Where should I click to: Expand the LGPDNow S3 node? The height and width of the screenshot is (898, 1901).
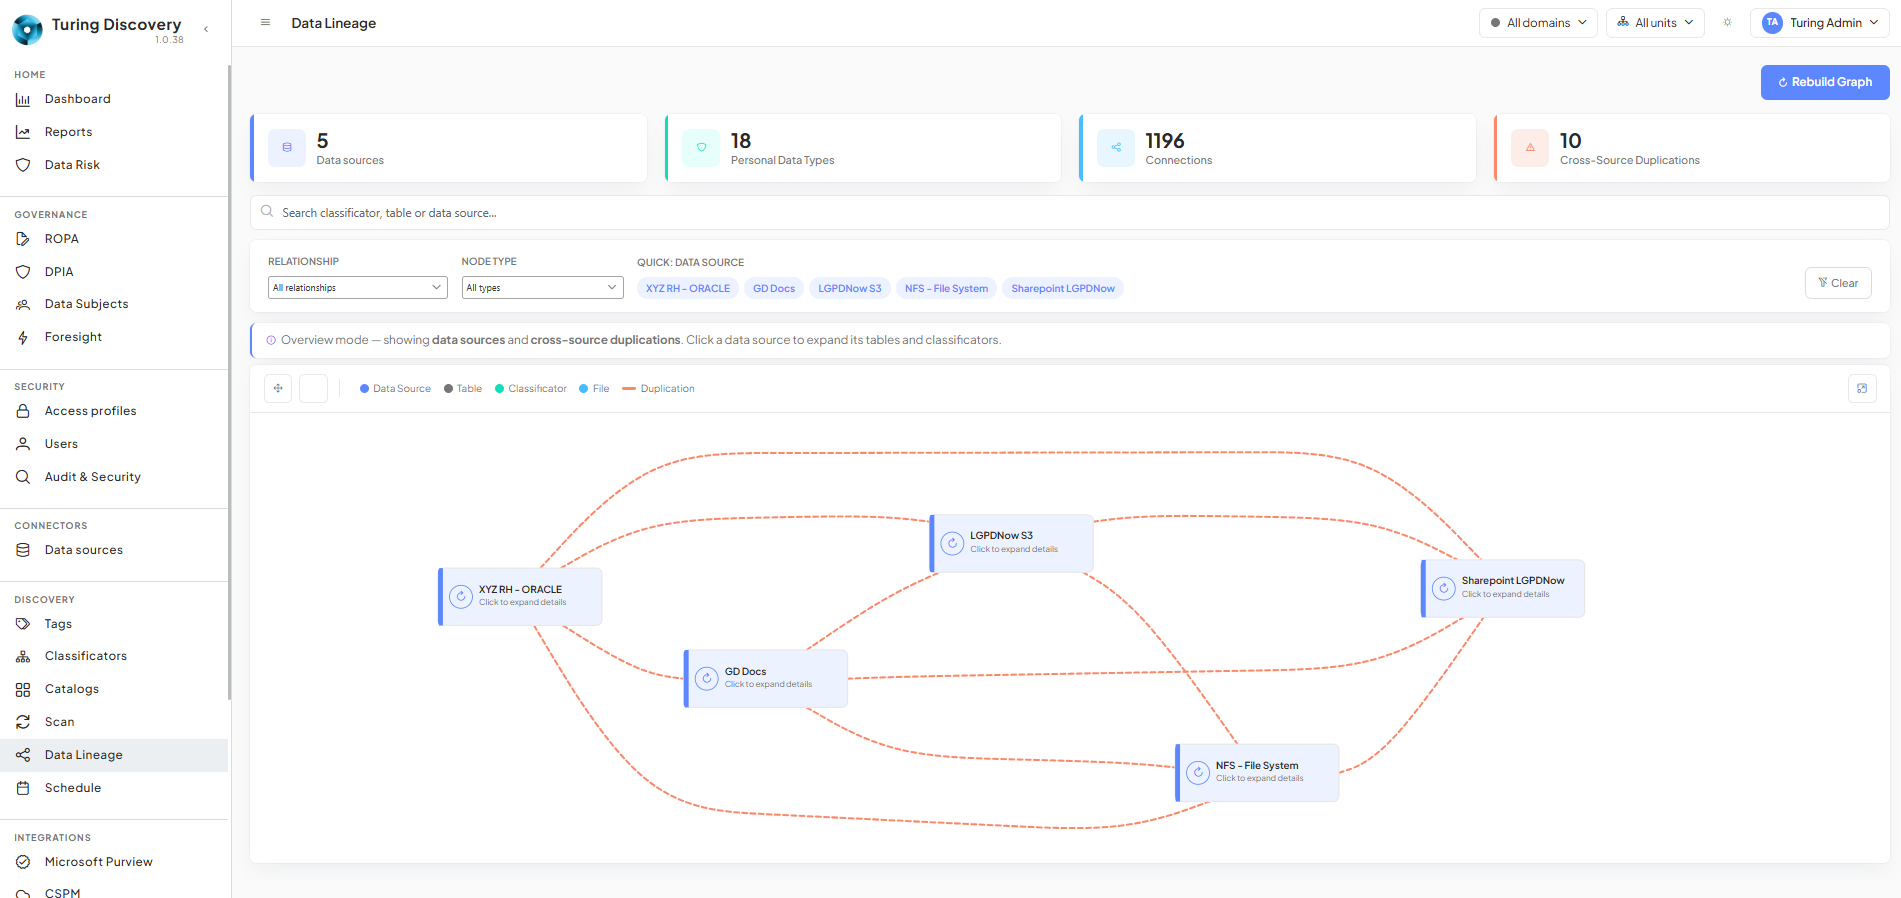point(1011,543)
